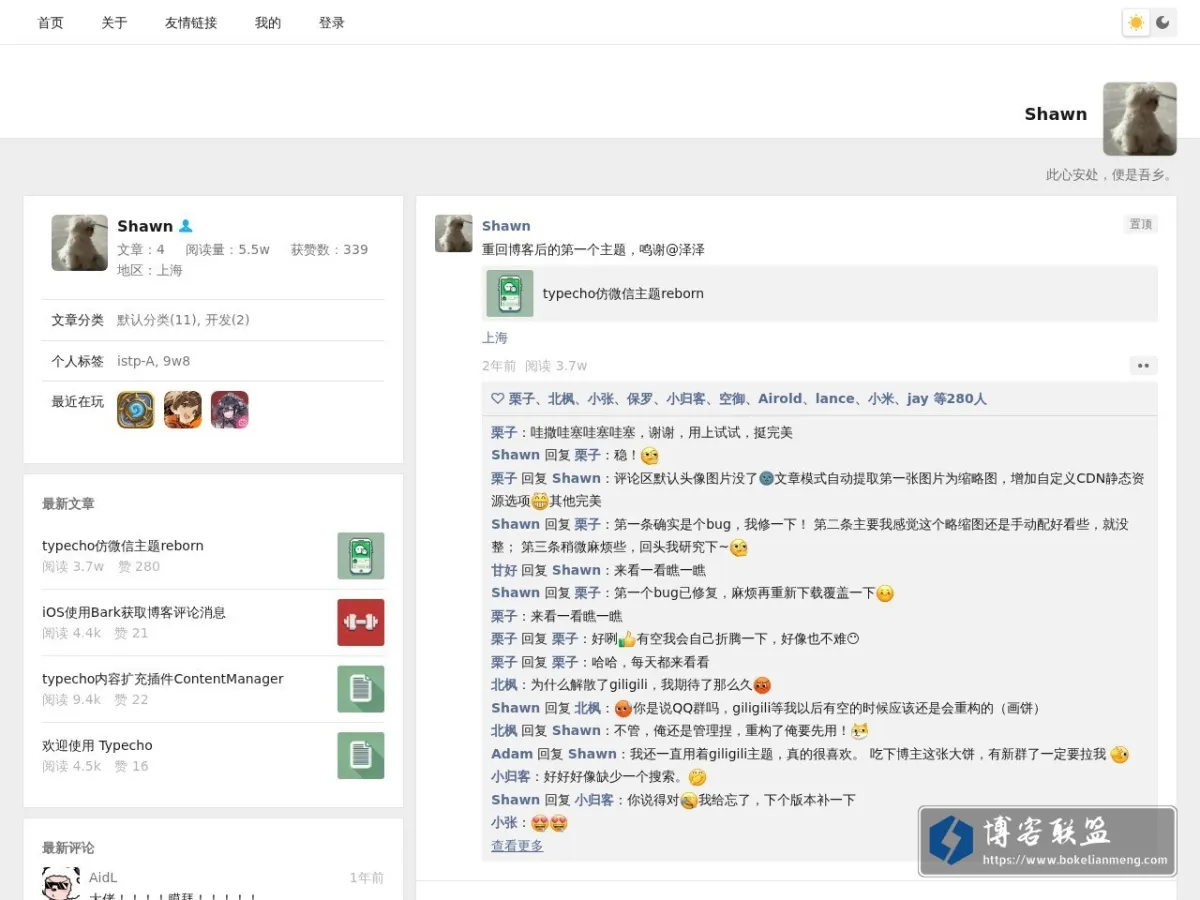Open the 开发(2) category link
This screenshot has height=900, width=1200.
(227, 320)
